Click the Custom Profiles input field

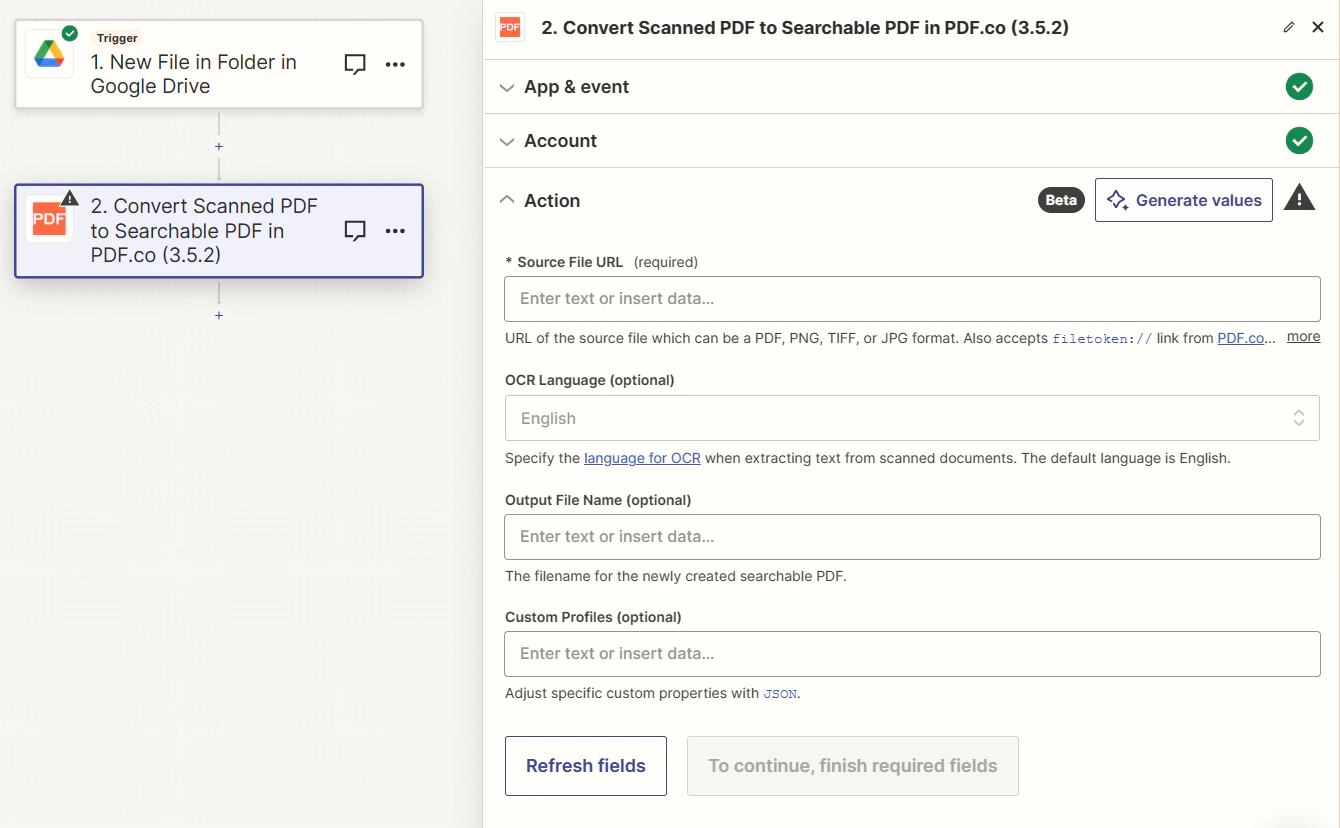tap(912, 653)
